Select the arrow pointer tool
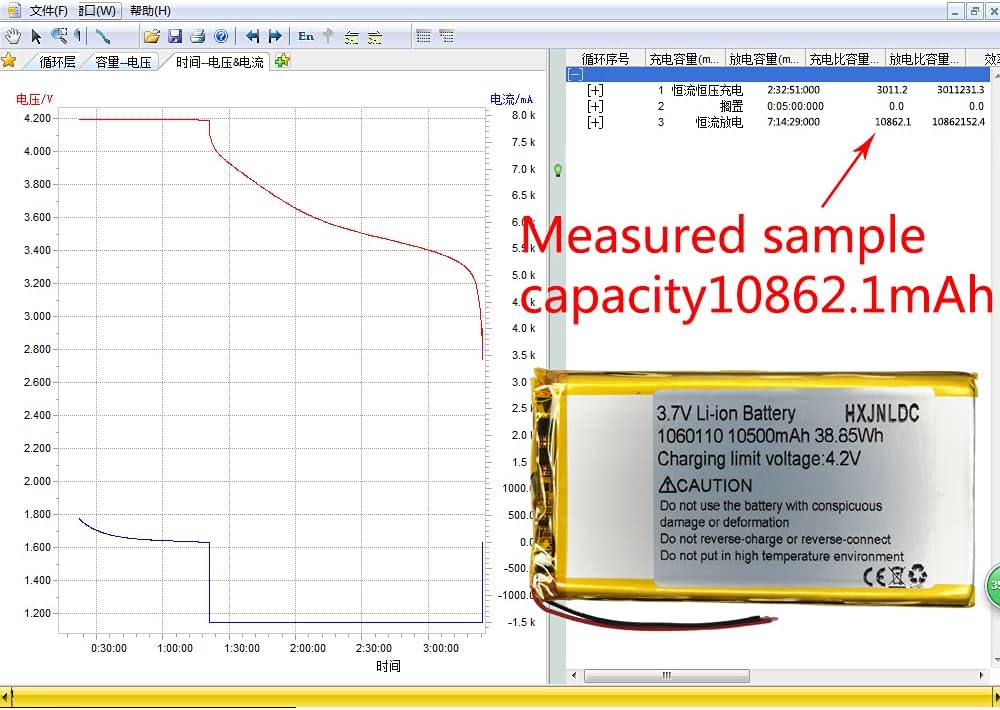Viewport: 1000px width, 710px height. coord(36,36)
